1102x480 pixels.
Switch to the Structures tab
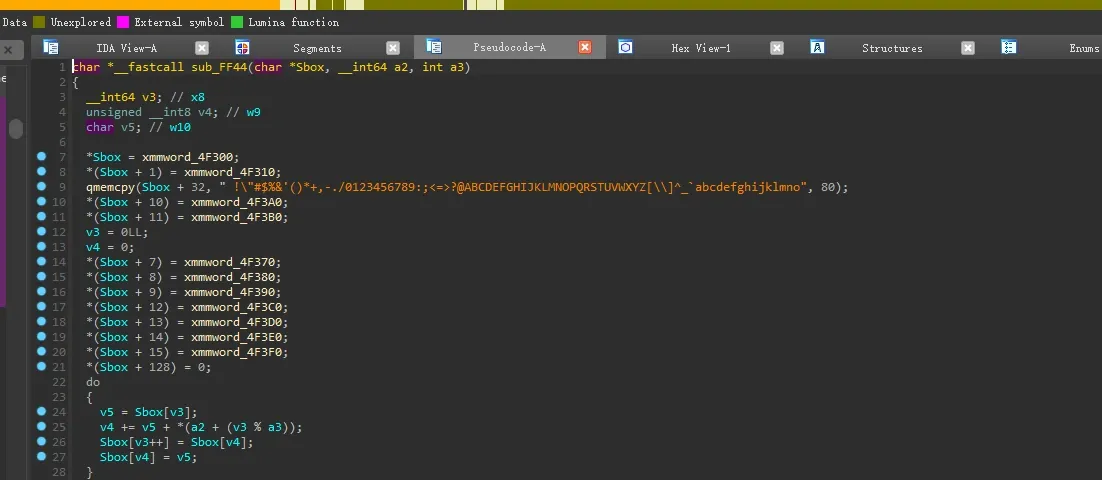tap(892, 48)
